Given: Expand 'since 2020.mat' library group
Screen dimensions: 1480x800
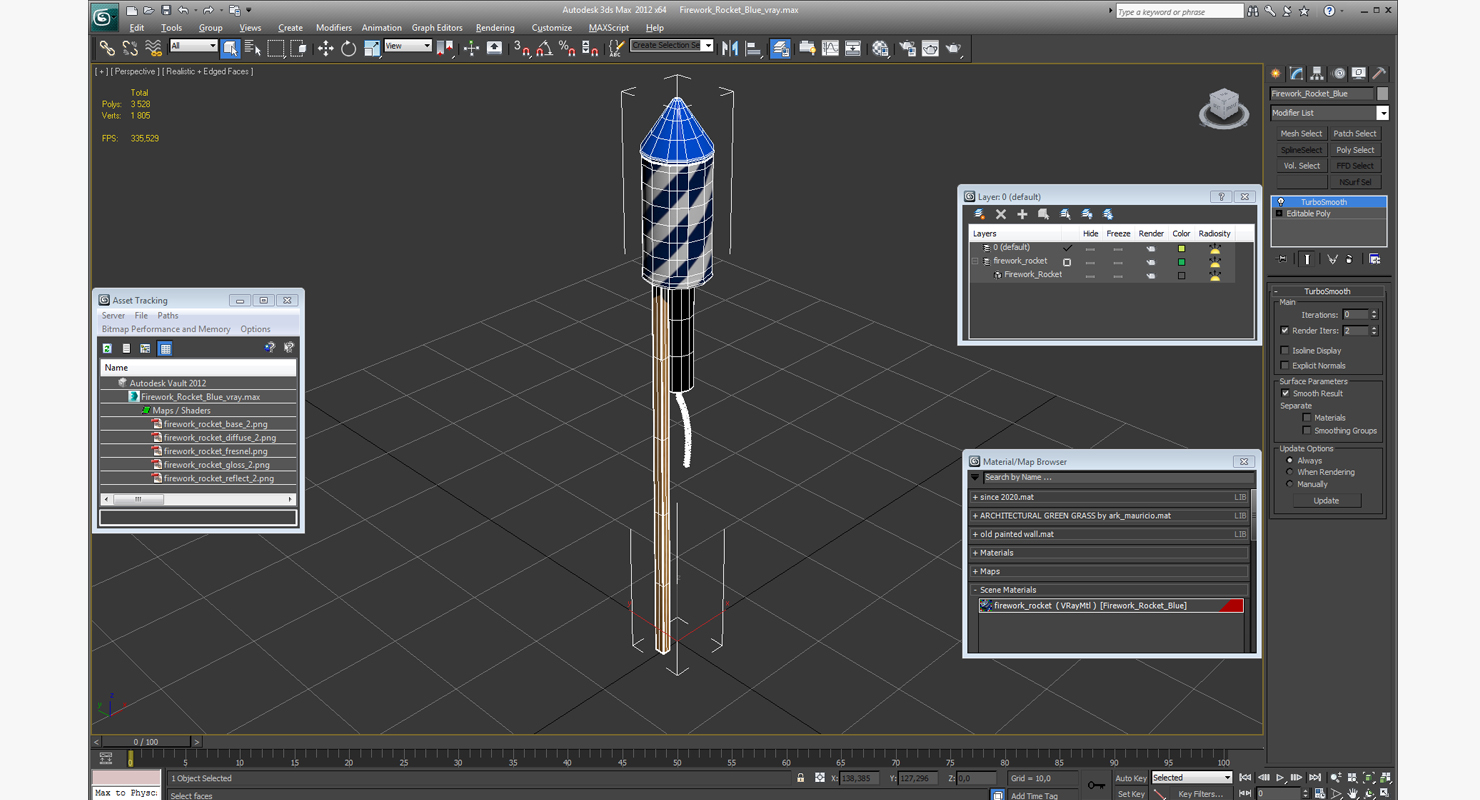Looking at the screenshot, I should point(975,497).
